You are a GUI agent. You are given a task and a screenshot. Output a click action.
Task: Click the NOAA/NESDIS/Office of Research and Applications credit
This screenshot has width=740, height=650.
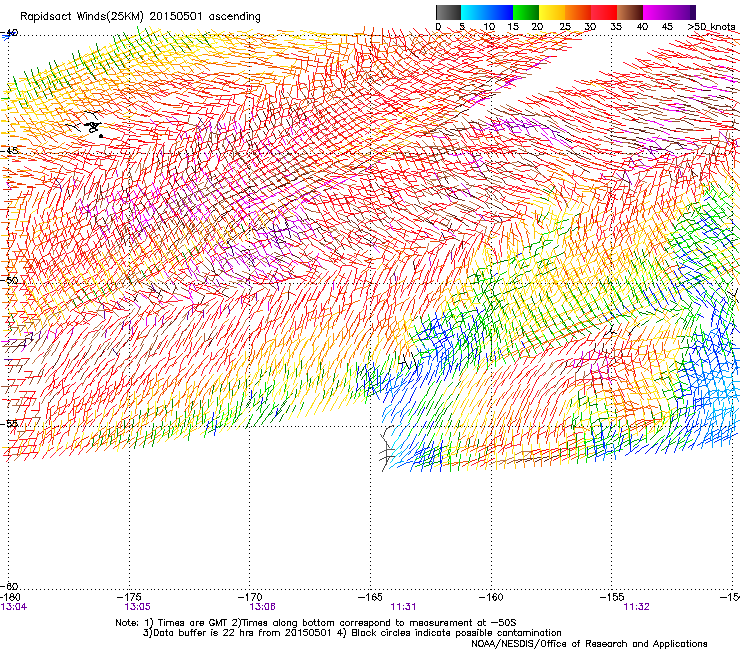589,643
